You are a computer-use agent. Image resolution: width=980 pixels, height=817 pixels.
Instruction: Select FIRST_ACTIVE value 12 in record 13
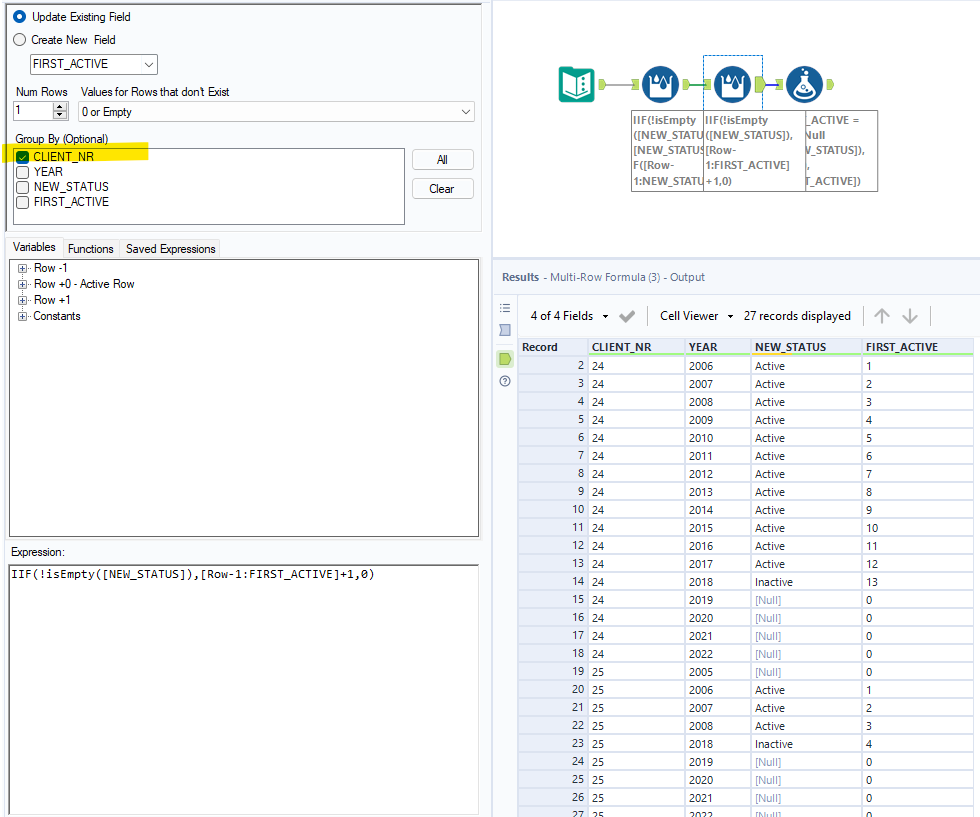[x=917, y=564]
